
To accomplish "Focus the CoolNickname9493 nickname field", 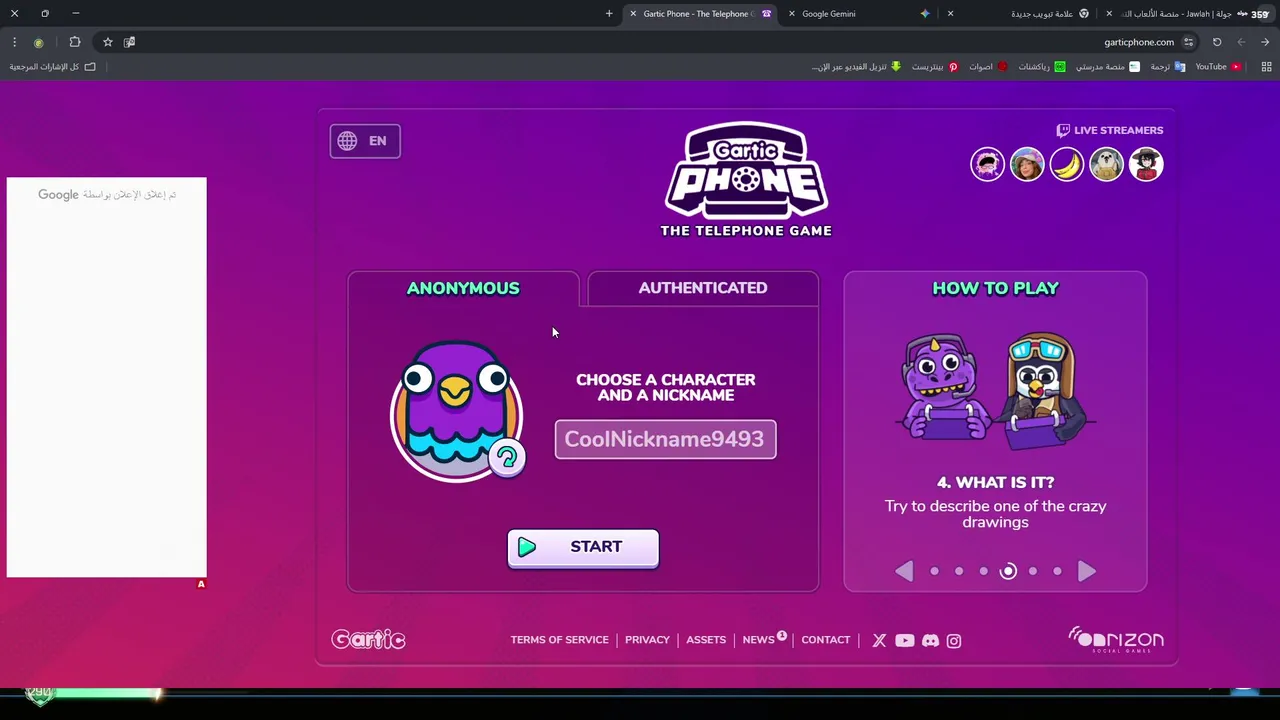I will (x=665, y=439).
